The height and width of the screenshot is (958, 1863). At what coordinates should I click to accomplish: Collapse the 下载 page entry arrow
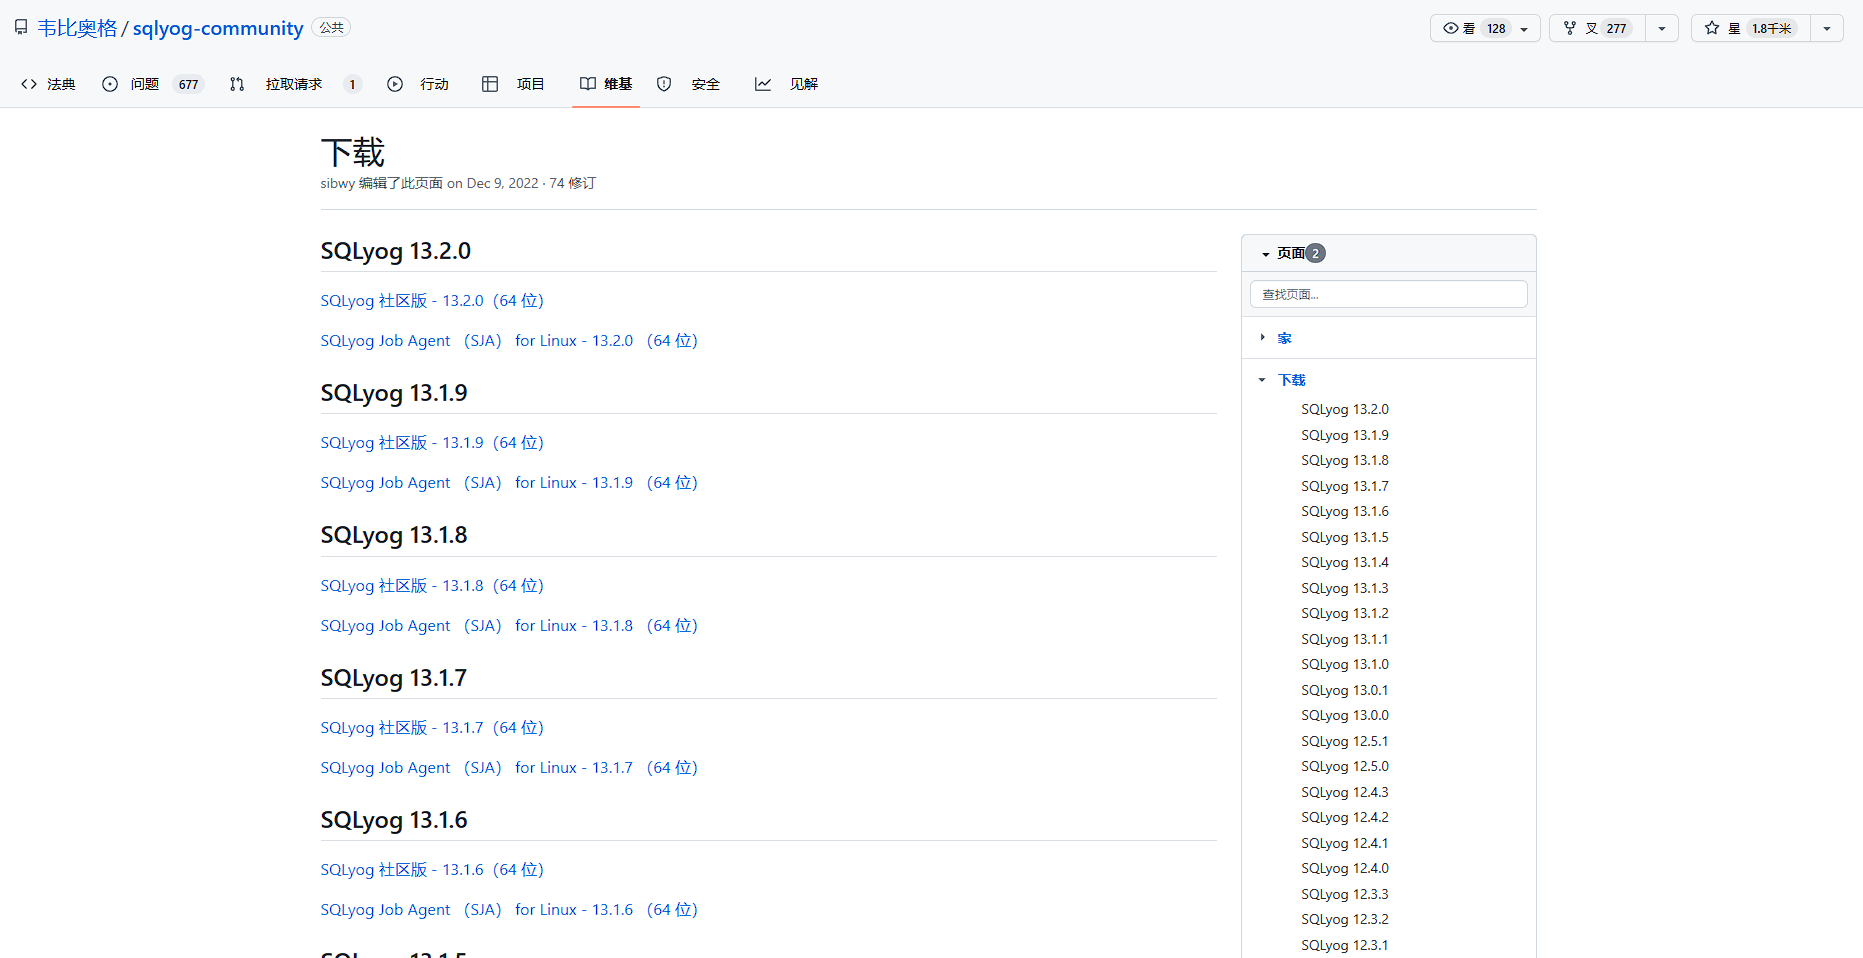click(x=1262, y=380)
